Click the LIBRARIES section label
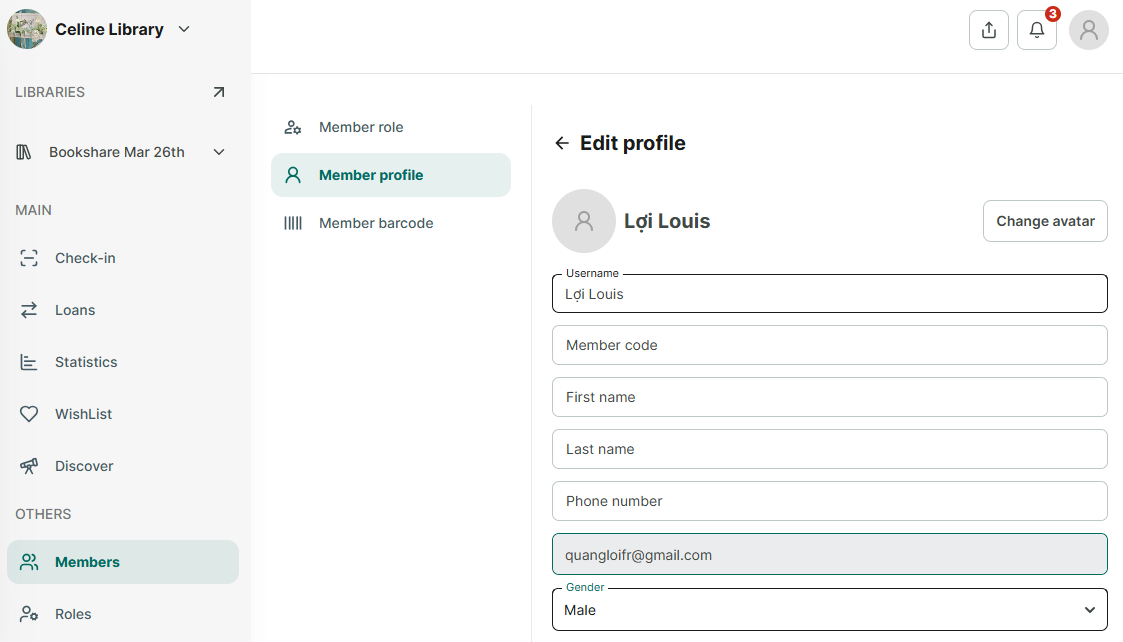Image resolution: width=1123 pixels, height=642 pixels. [50, 92]
